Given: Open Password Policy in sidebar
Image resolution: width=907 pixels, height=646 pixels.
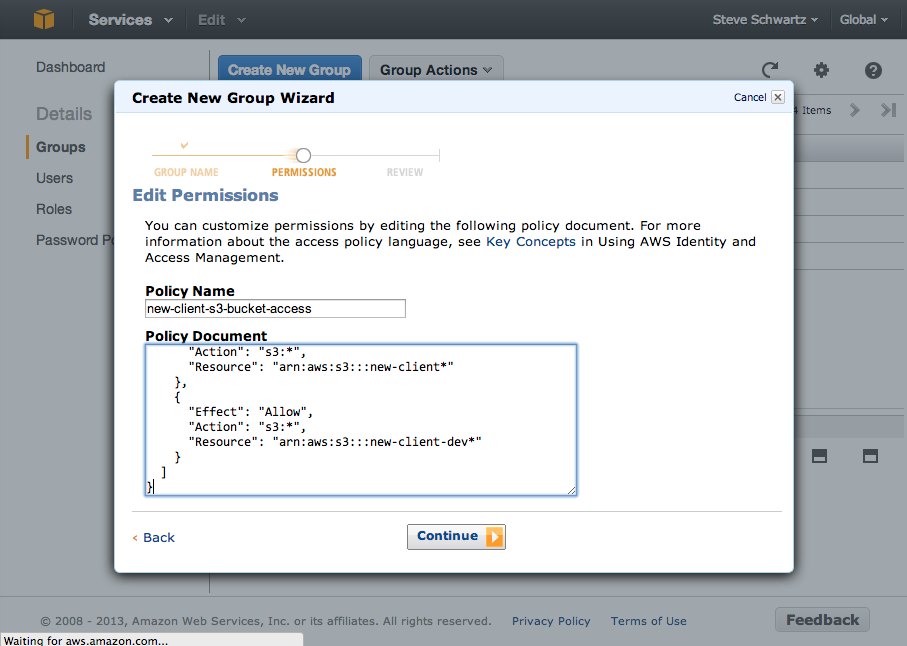Looking at the screenshot, I should (75, 240).
